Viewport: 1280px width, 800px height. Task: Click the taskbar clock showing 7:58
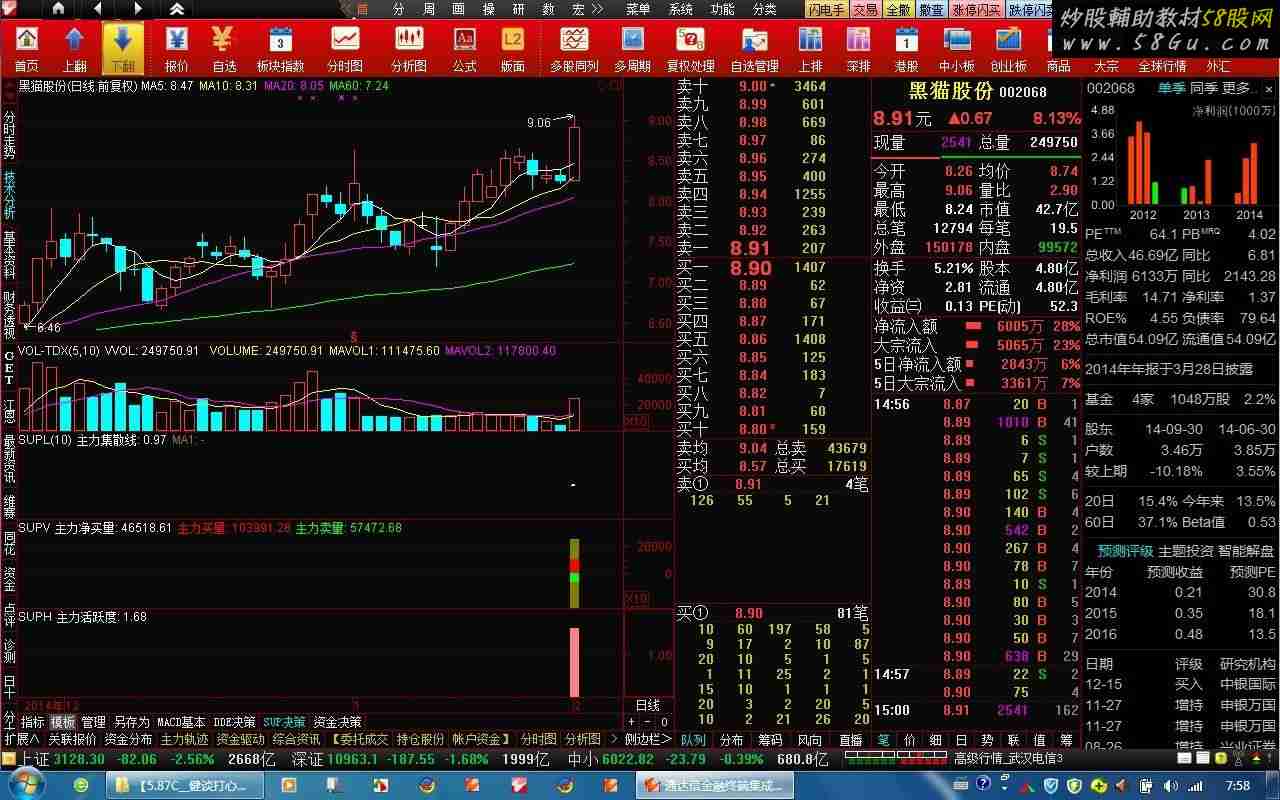tap(1237, 786)
